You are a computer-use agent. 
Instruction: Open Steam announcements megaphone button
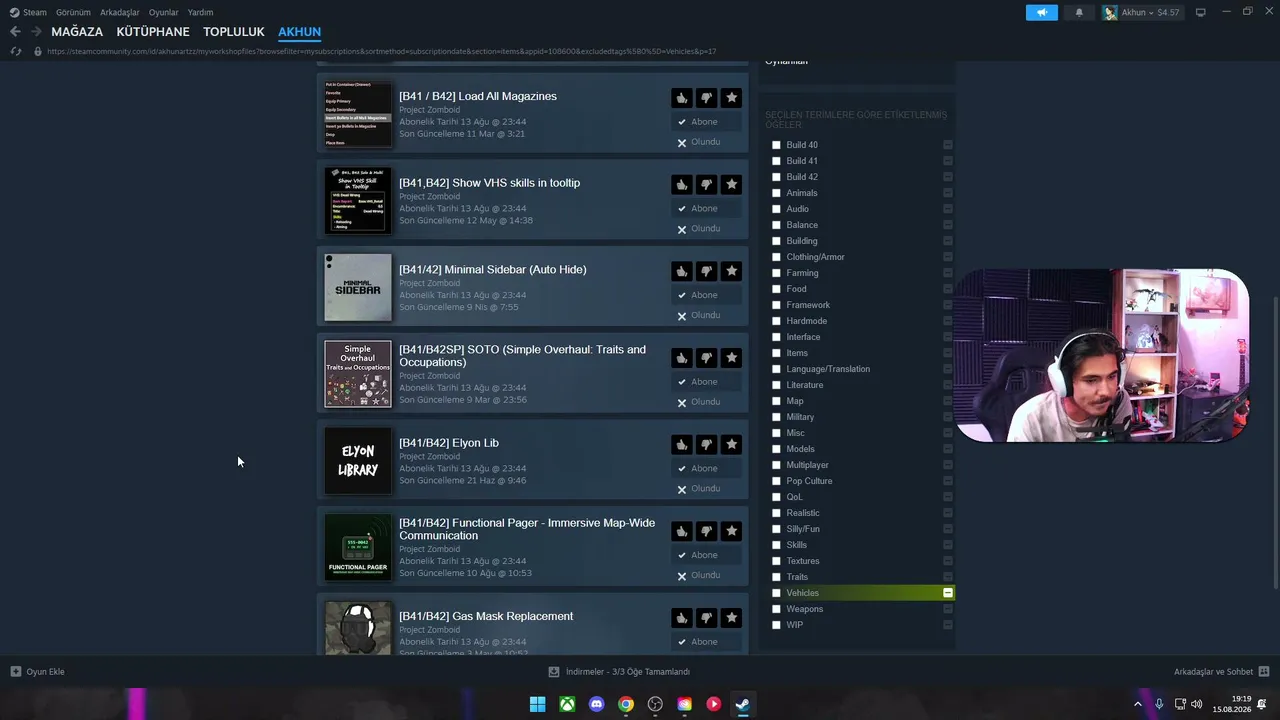tap(1041, 12)
